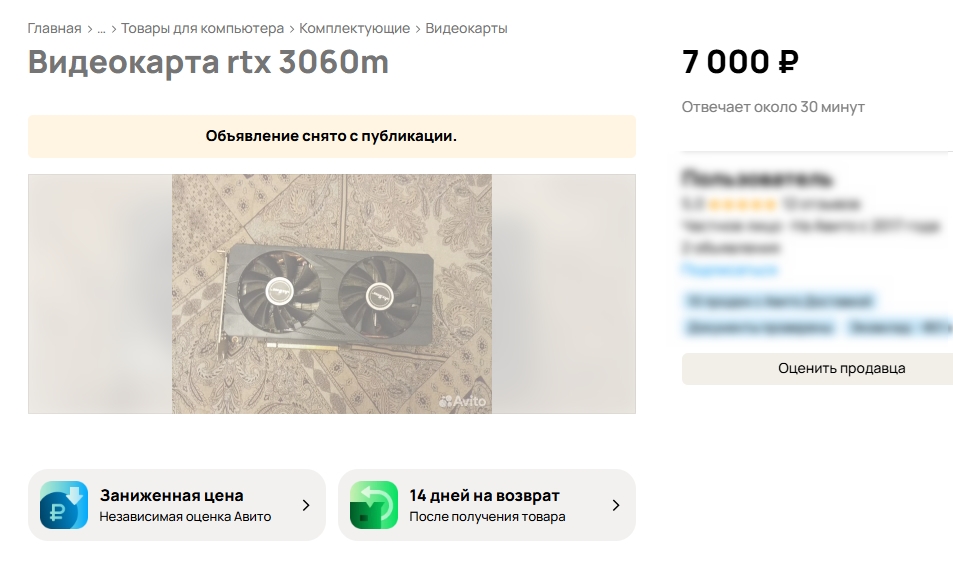Click the 7 000 ₽ price
This screenshot has height=574, width=953.
(740, 62)
